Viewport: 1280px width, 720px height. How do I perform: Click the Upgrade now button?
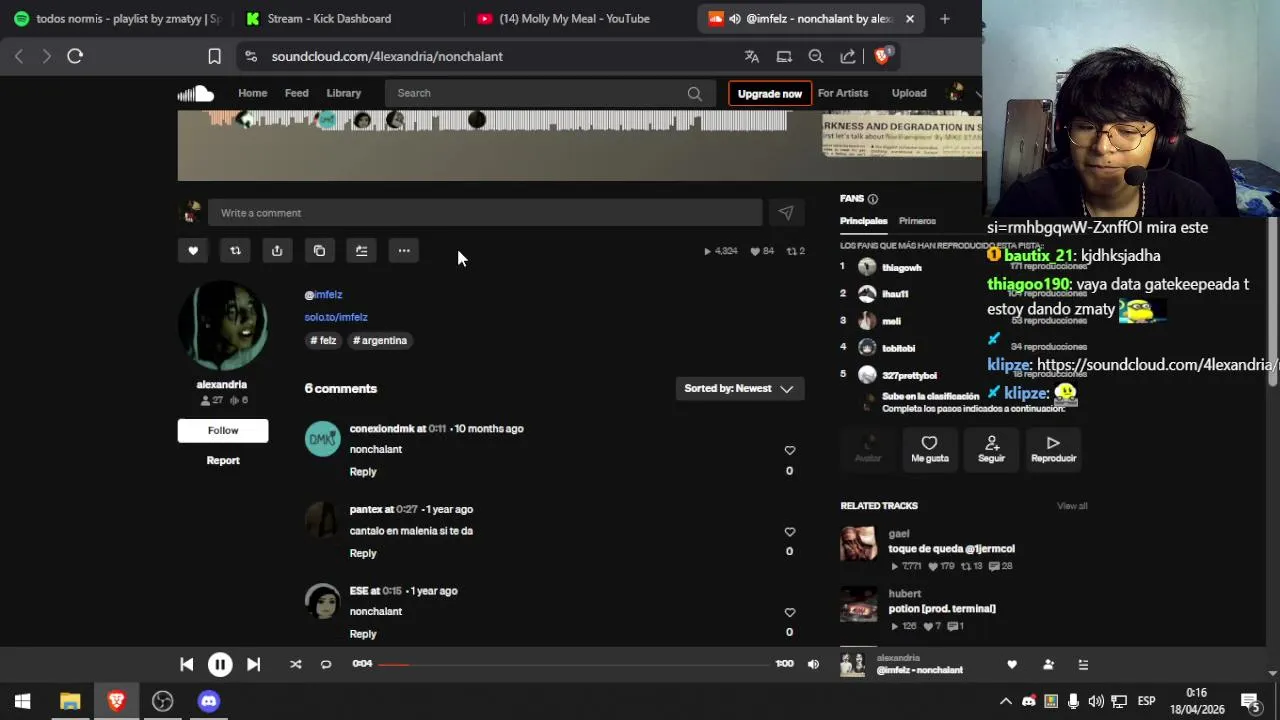770,93
